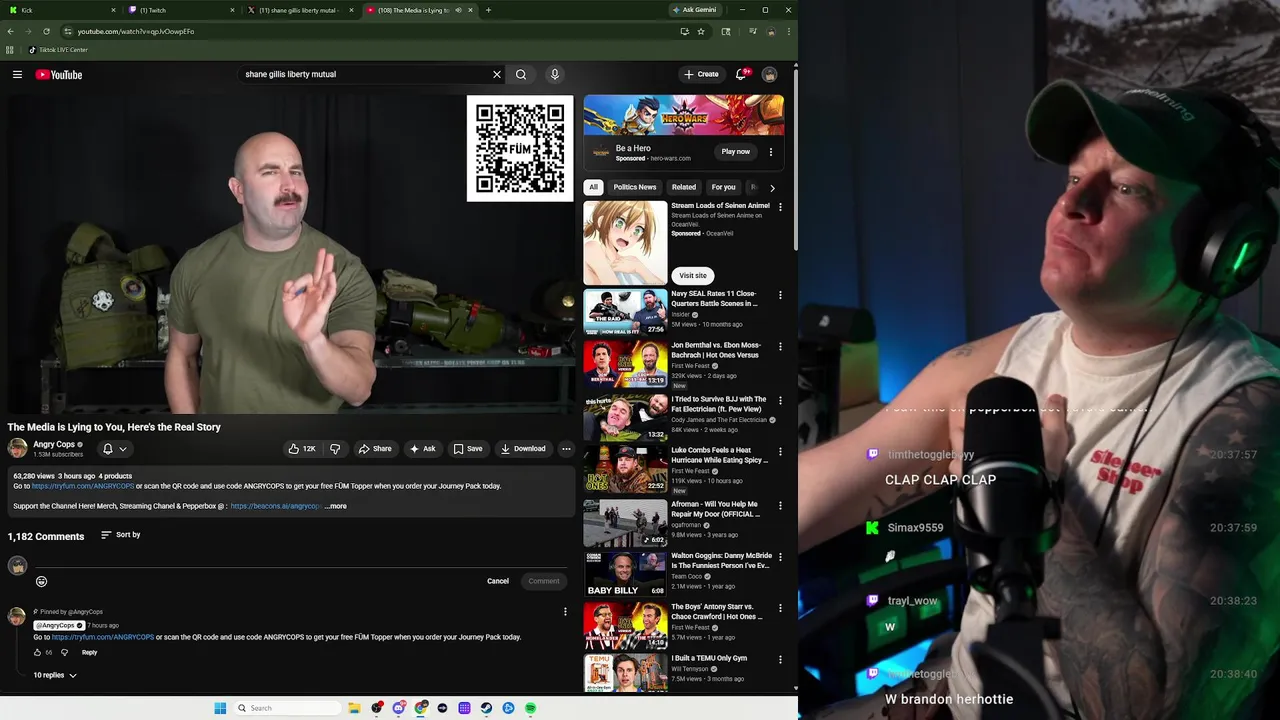Open the beacons.ai/angrycops link
Viewport: 1280px width, 720px height.
pos(276,506)
